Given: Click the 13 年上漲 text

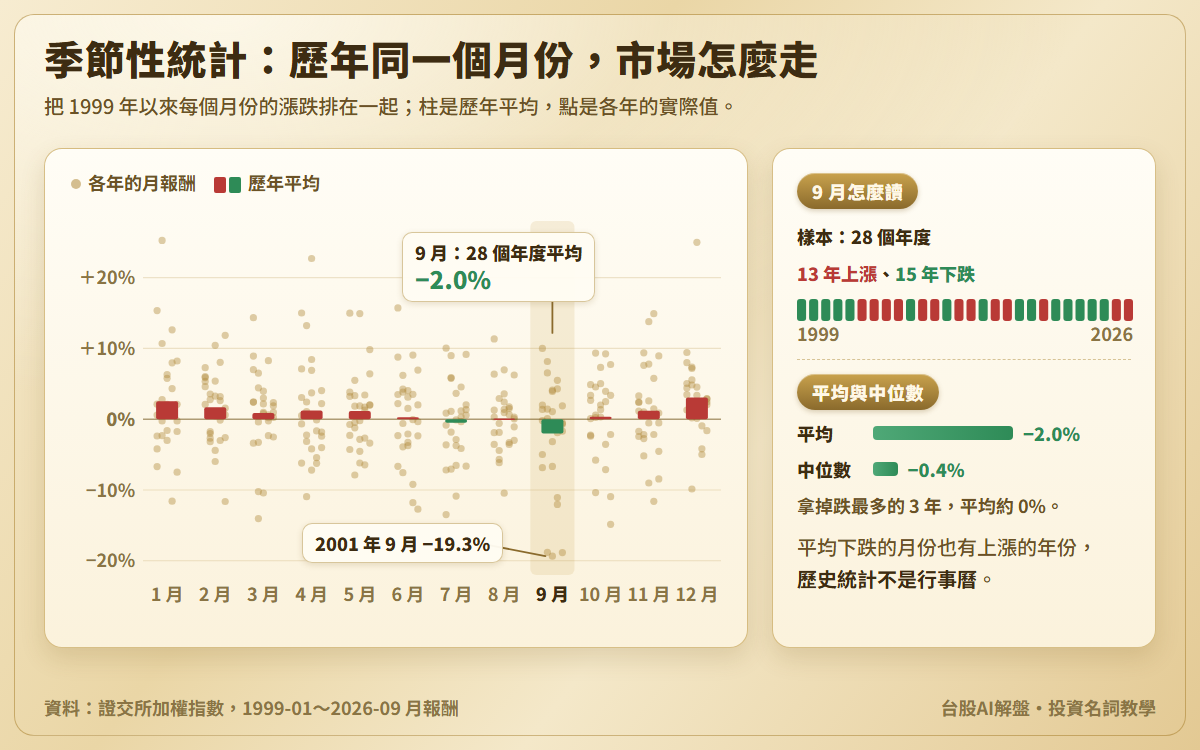Looking at the screenshot, I should pos(837,274).
